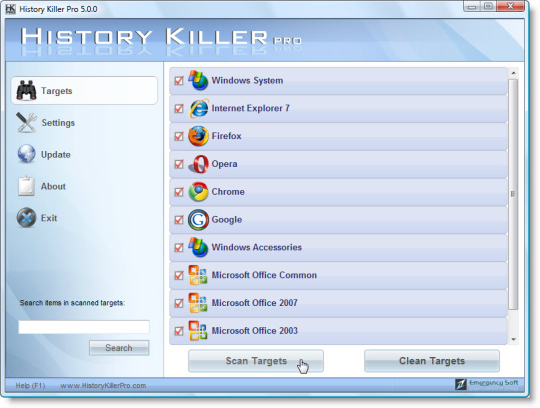This screenshot has height=408, width=540.
Task: Click the Firefox fox icon
Action: click(198, 136)
